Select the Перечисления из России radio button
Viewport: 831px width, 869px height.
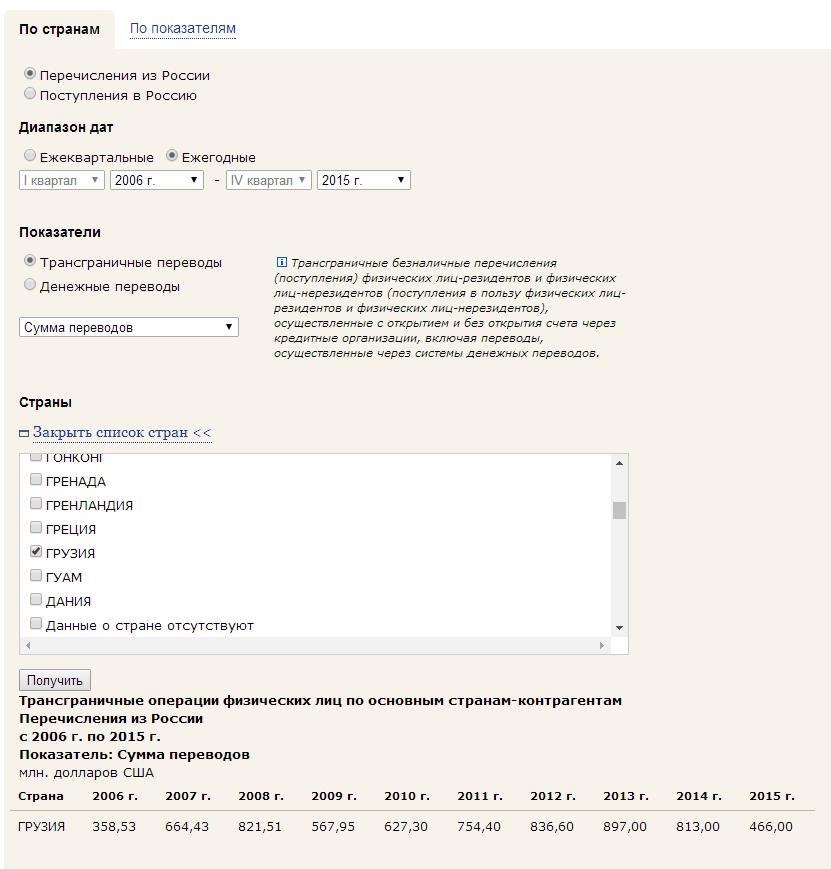point(30,73)
